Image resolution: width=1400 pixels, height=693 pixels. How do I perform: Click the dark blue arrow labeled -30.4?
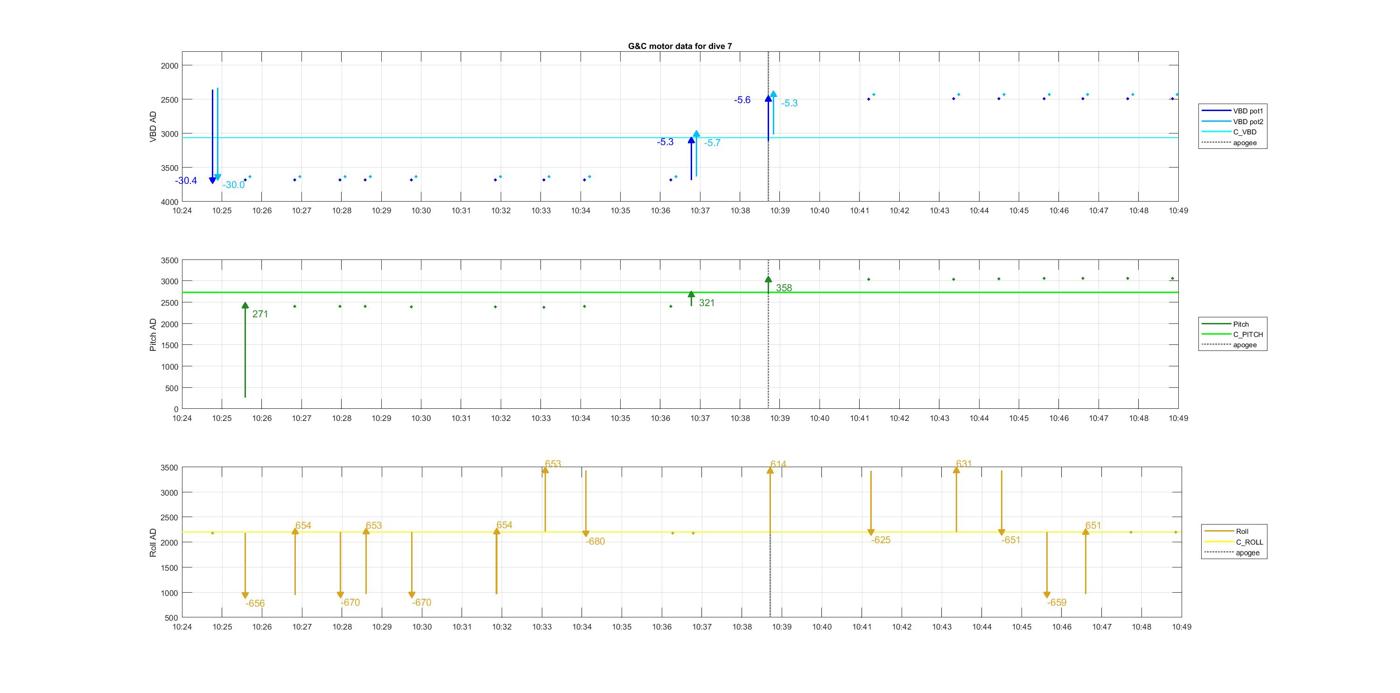[x=213, y=137]
